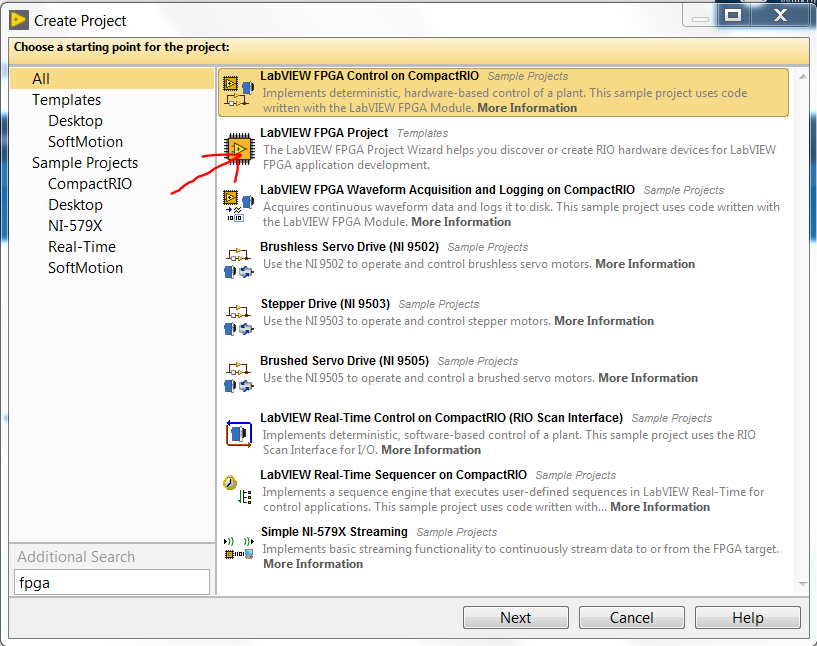Image resolution: width=817 pixels, height=646 pixels.
Task: Select SoftMotion under Templates
Action: tap(85, 142)
